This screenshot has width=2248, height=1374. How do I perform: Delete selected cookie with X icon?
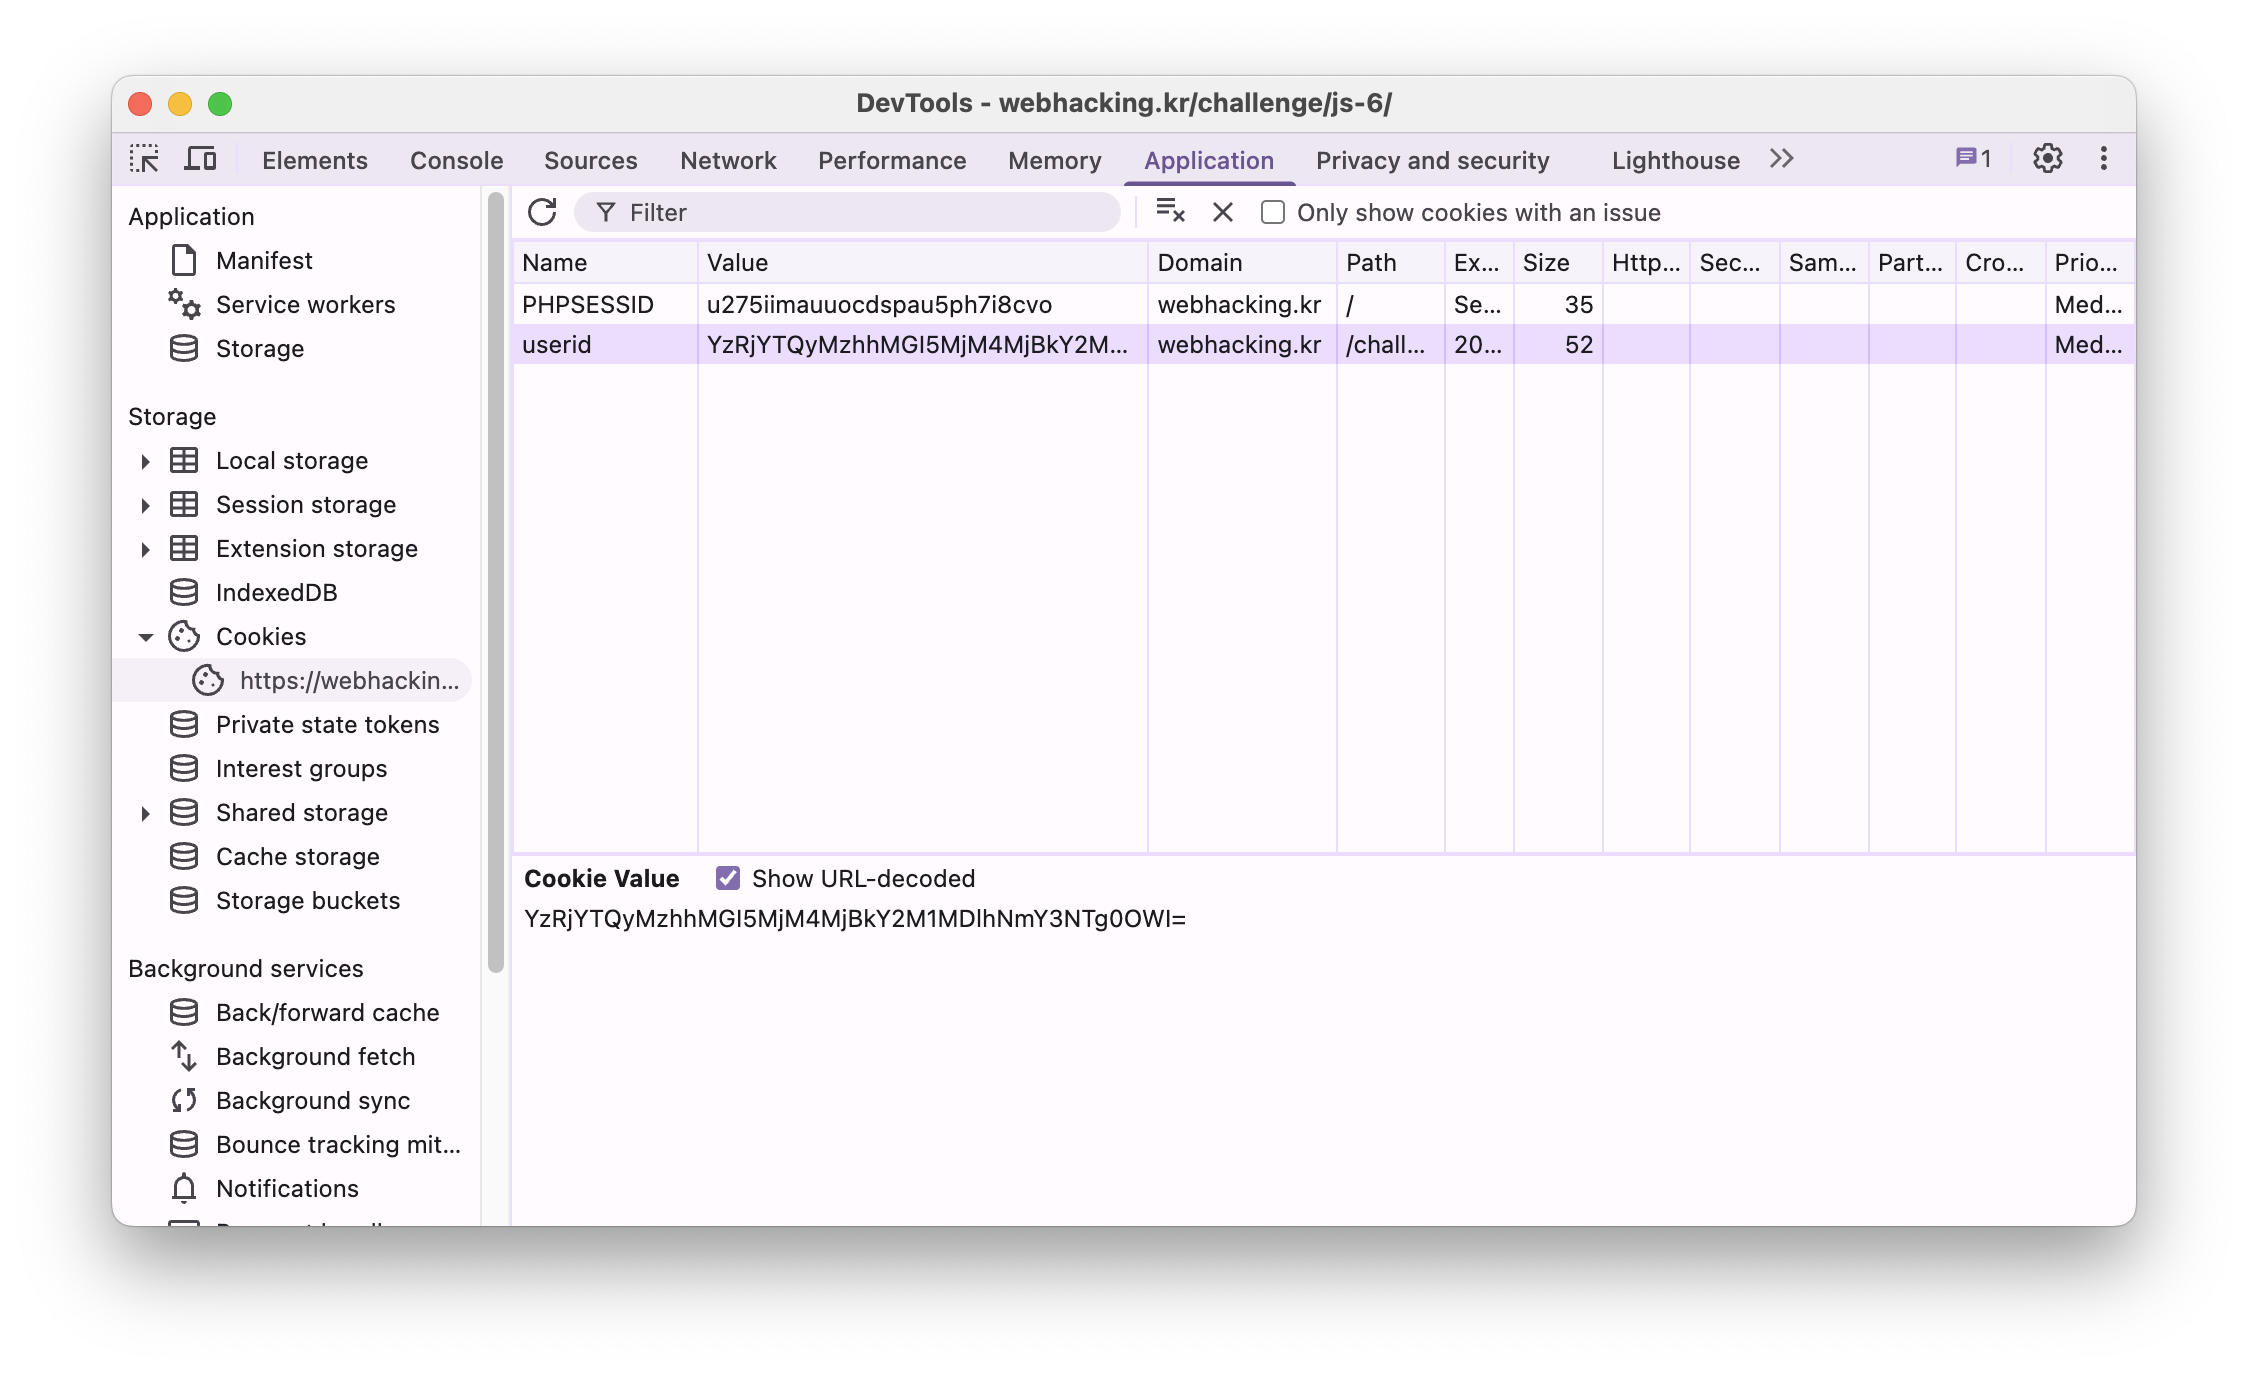coord(1222,212)
